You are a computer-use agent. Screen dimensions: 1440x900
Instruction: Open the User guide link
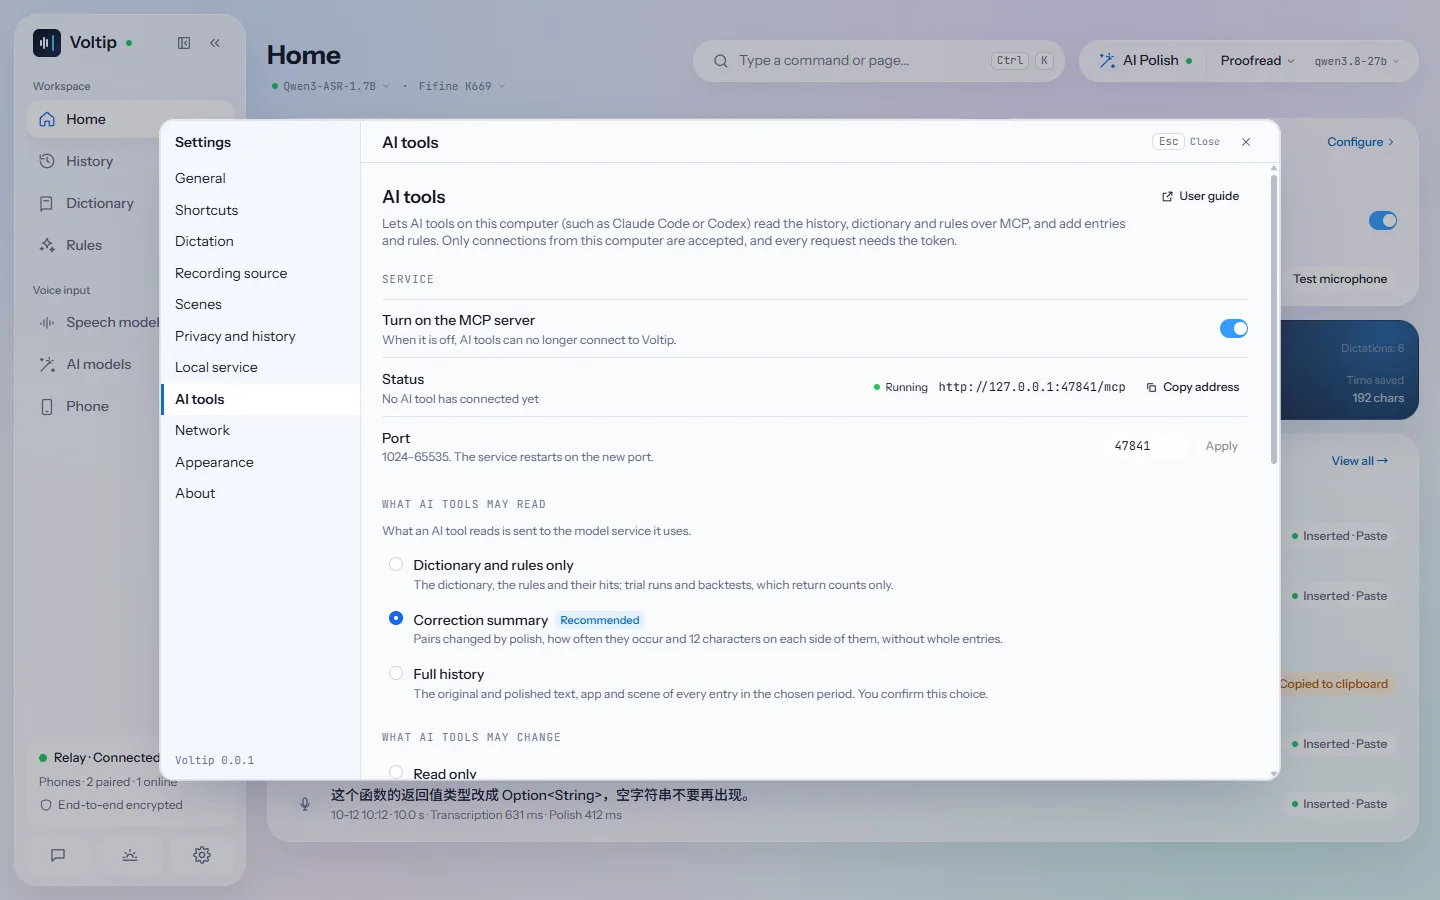[1200, 196]
